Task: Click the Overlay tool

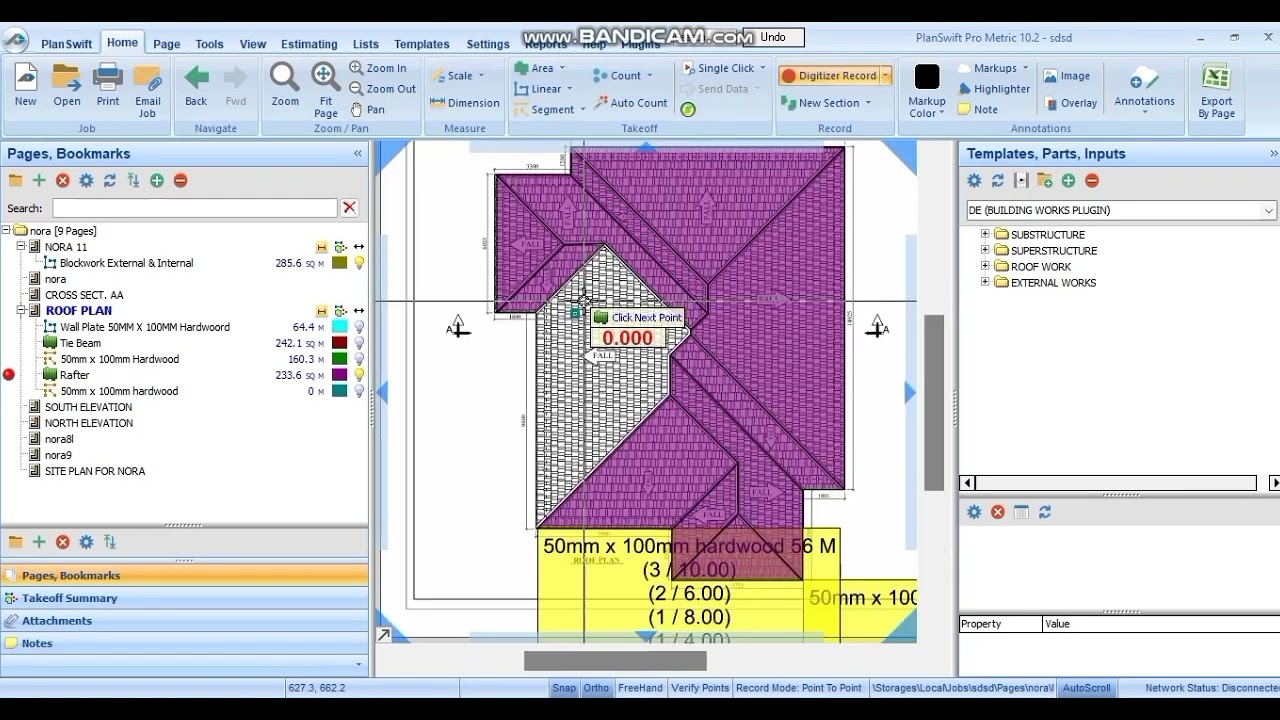Action: click(1071, 103)
